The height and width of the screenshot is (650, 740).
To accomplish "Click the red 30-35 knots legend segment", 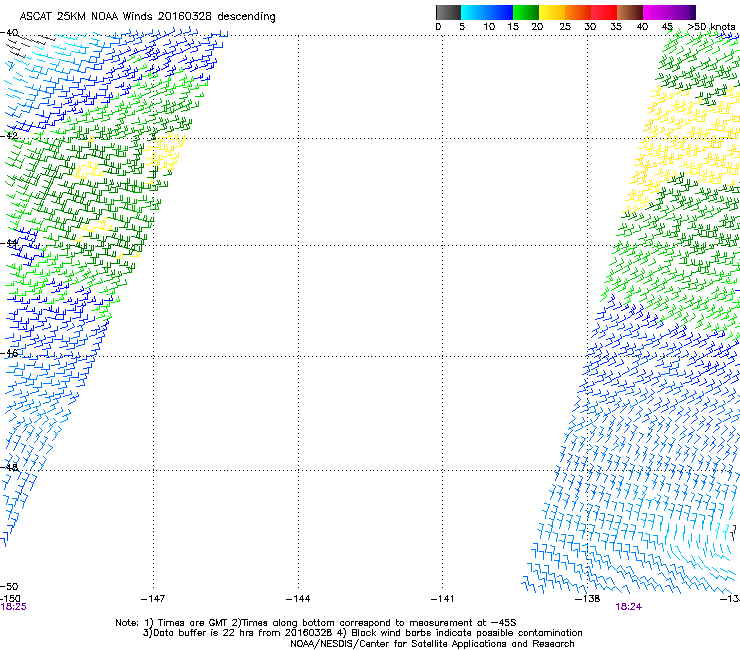I will [604, 12].
